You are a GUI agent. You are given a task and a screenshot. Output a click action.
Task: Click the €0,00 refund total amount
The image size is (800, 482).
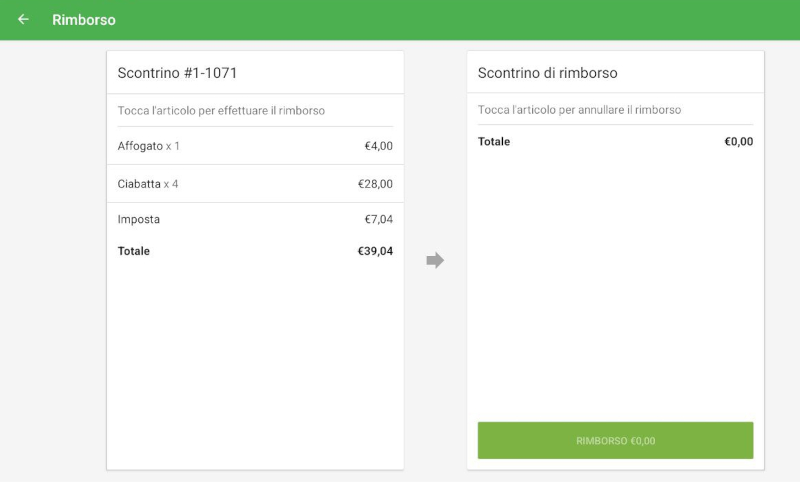point(738,142)
